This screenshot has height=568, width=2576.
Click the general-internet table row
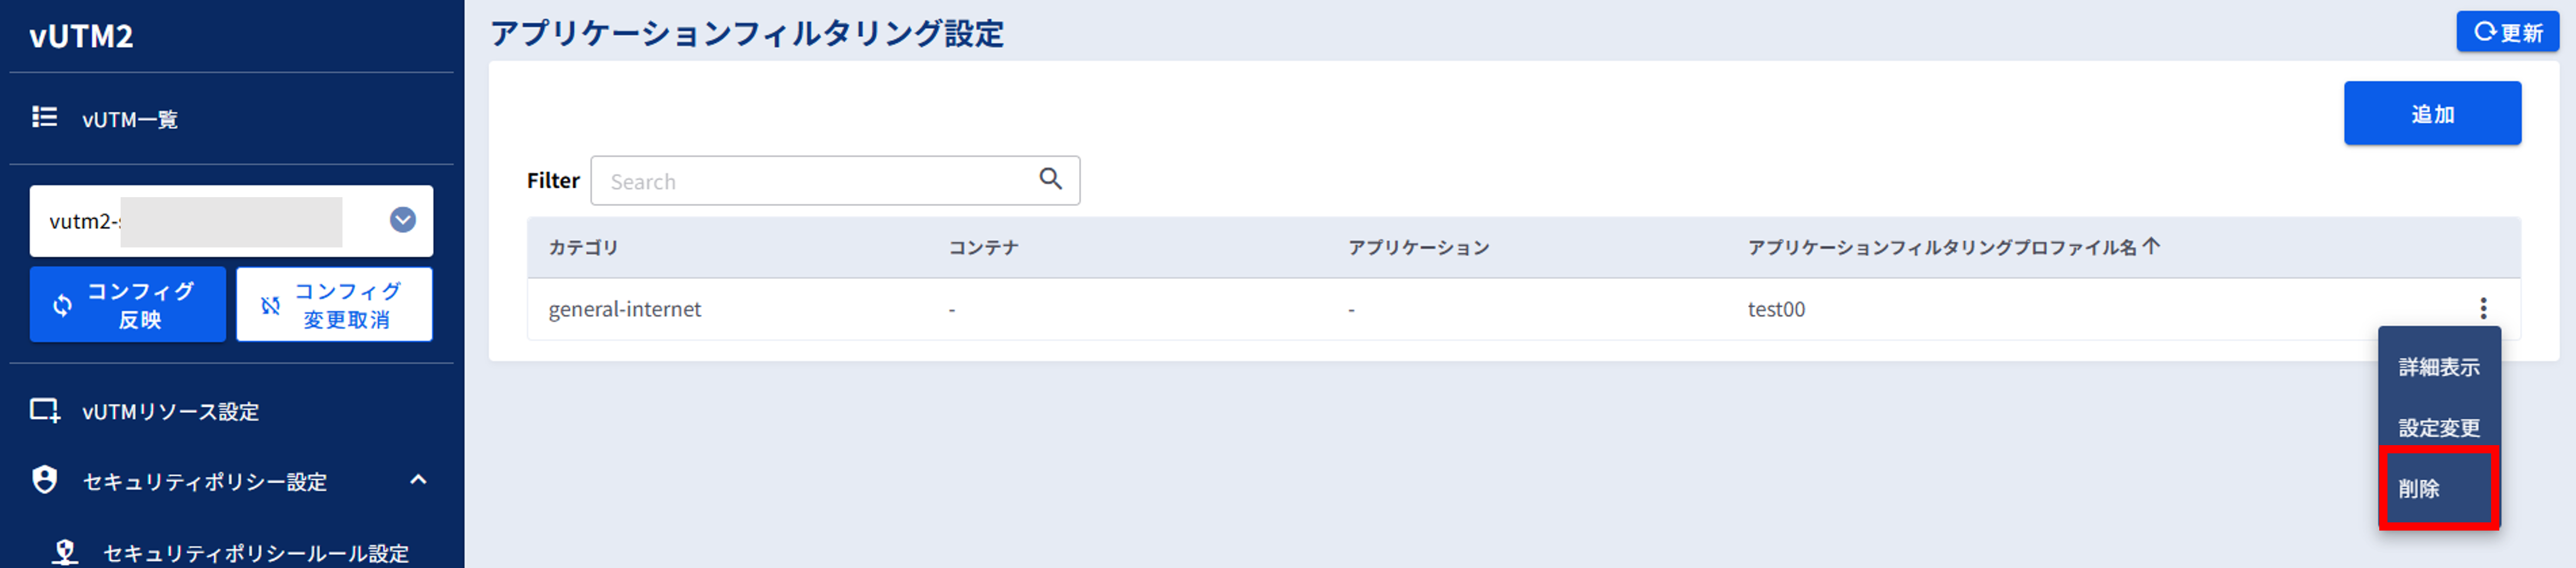pyautogui.click(x=1523, y=309)
